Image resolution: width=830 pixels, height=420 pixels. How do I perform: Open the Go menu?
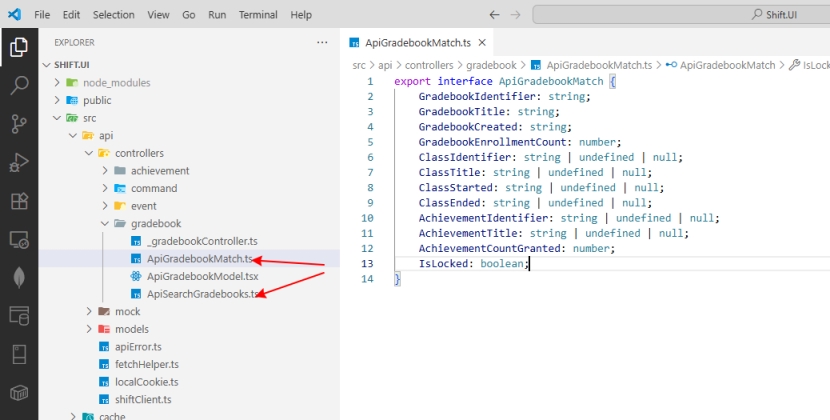[189, 15]
